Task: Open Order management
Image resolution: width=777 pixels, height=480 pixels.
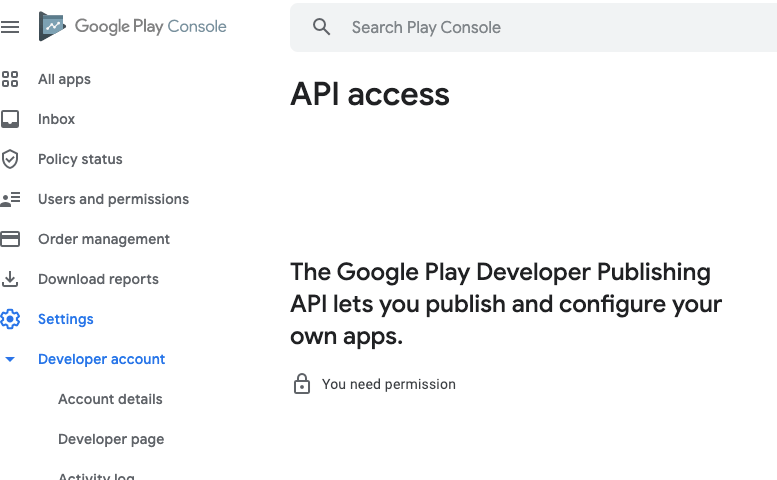Action: coord(104,239)
